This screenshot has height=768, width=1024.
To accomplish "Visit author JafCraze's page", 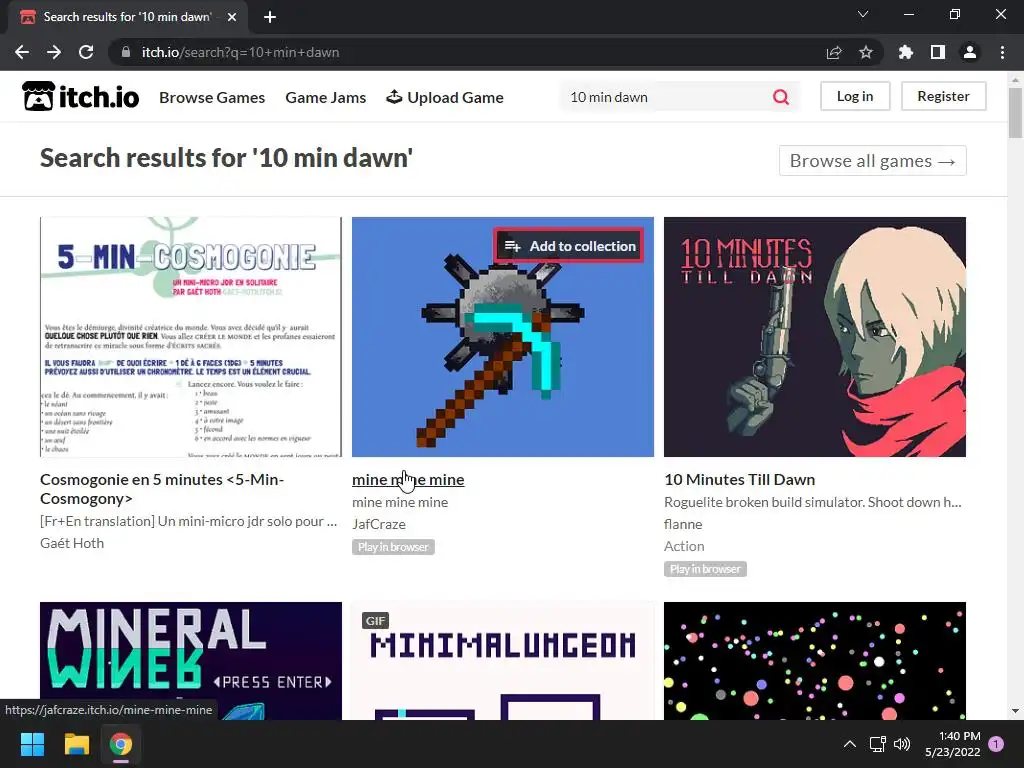I will click(379, 524).
